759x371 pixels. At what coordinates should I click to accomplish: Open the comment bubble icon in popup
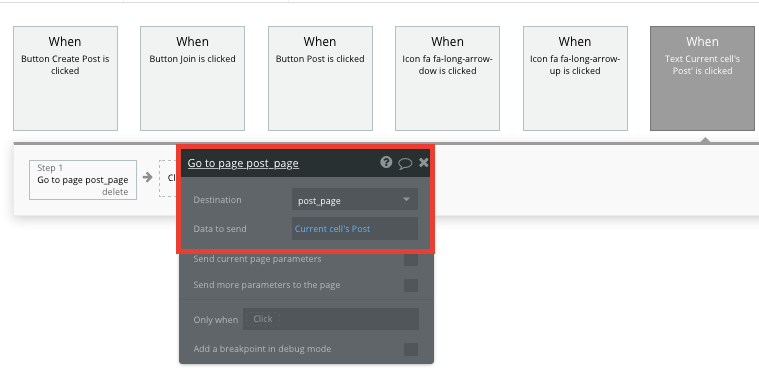click(405, 163)
